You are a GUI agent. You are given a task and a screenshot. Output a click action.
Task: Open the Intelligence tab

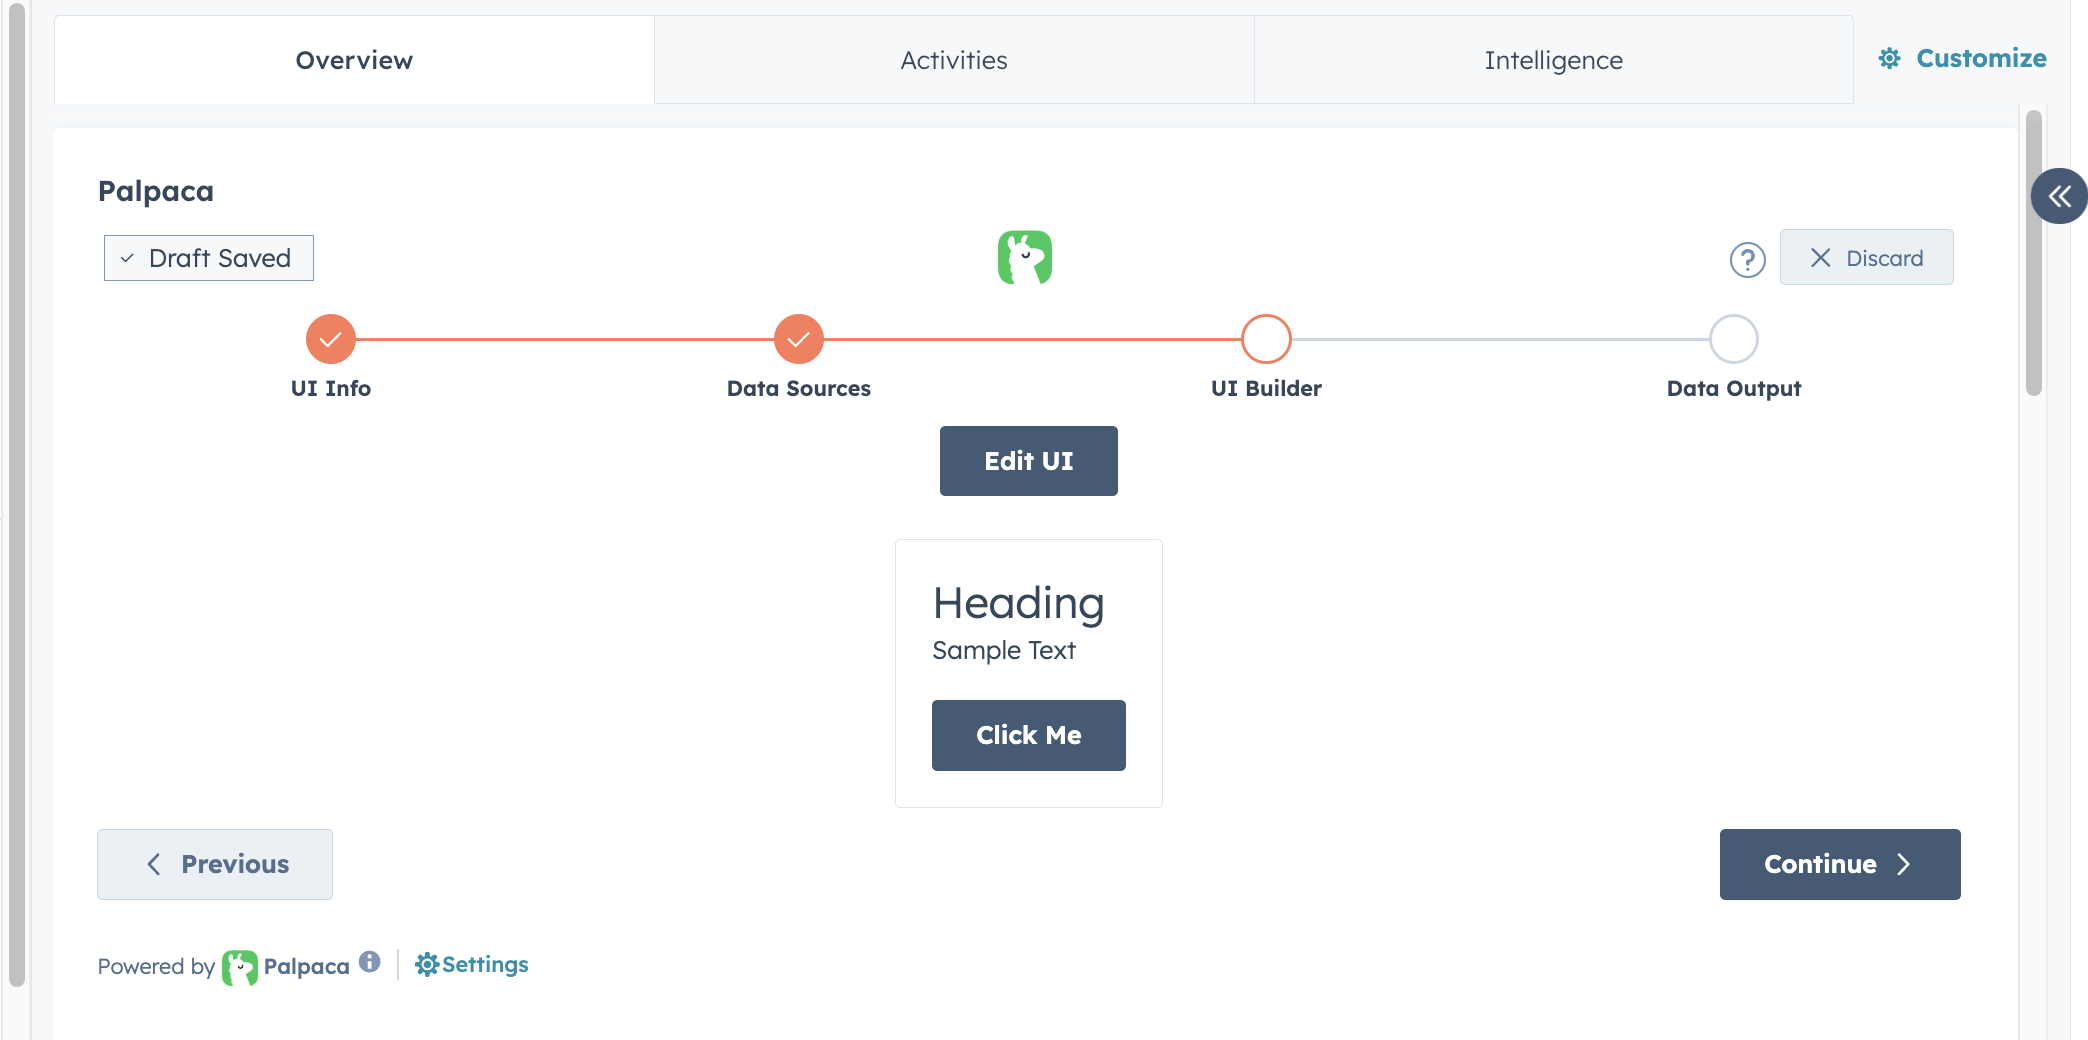click(x=1553, y=60)
